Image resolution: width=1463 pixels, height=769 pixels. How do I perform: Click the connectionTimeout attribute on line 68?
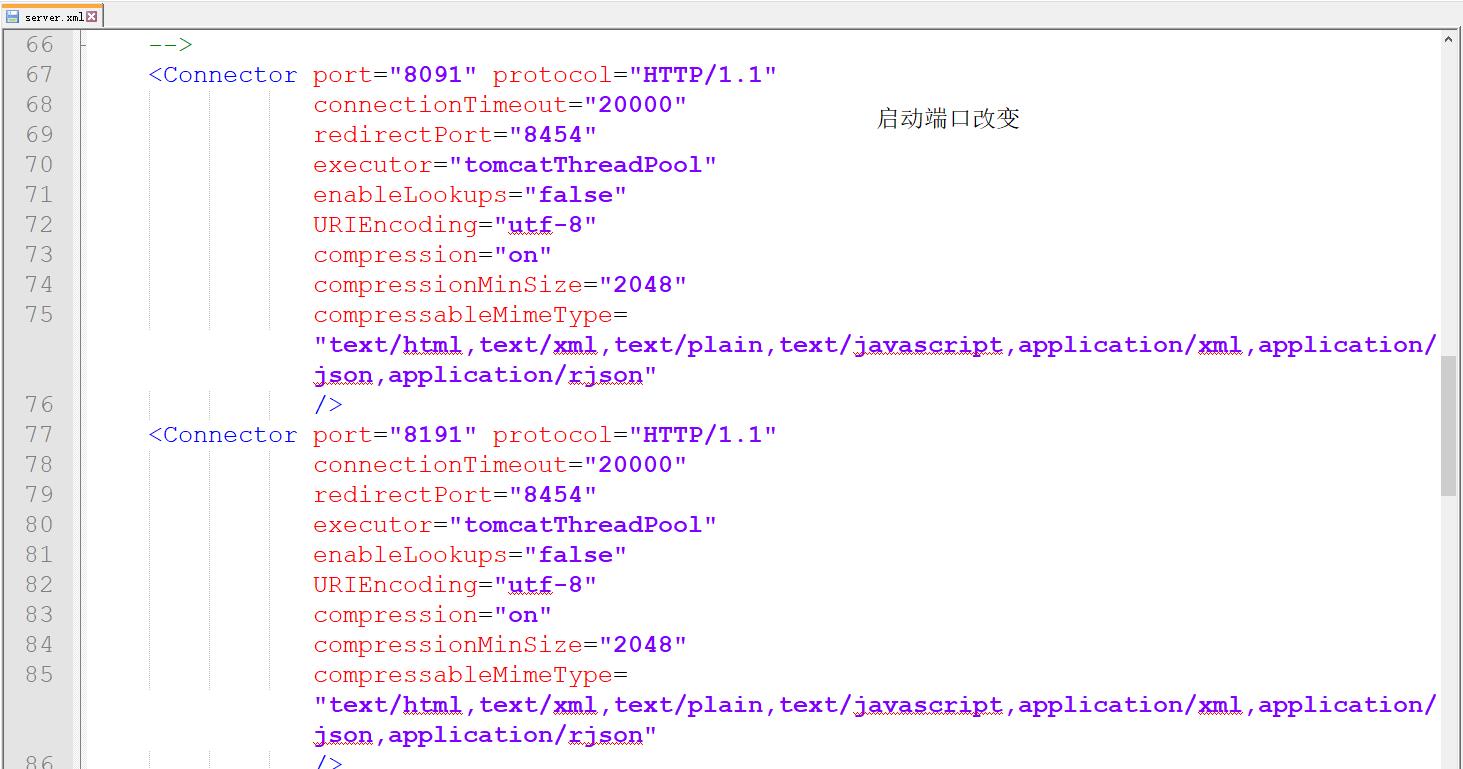pyautogui.click(x=440, y=104)
